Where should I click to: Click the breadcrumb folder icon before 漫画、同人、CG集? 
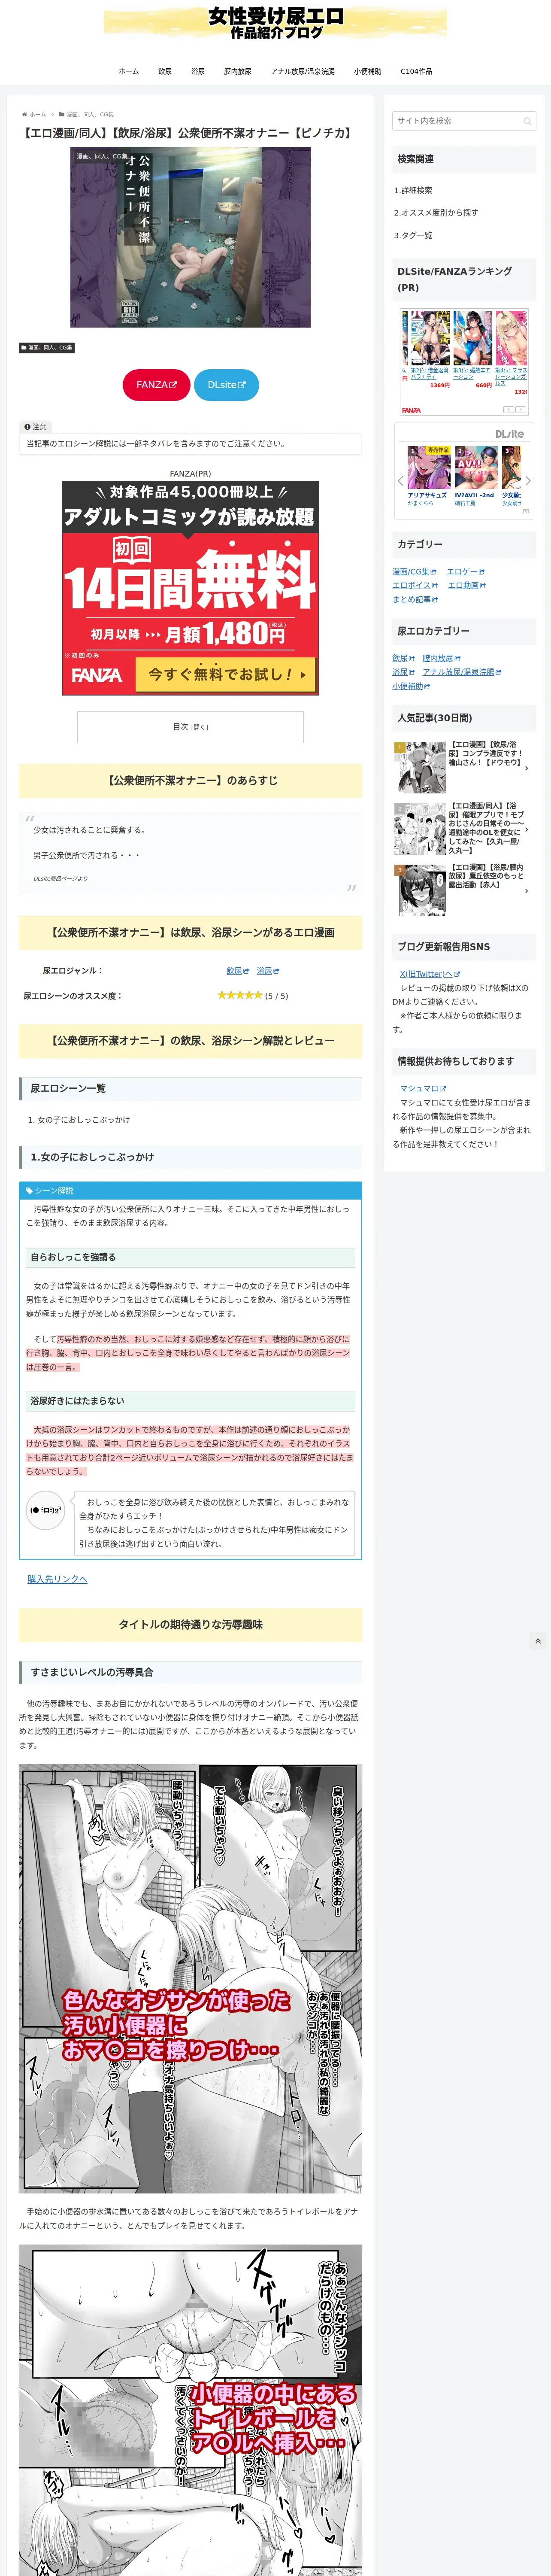pos(62,114)
